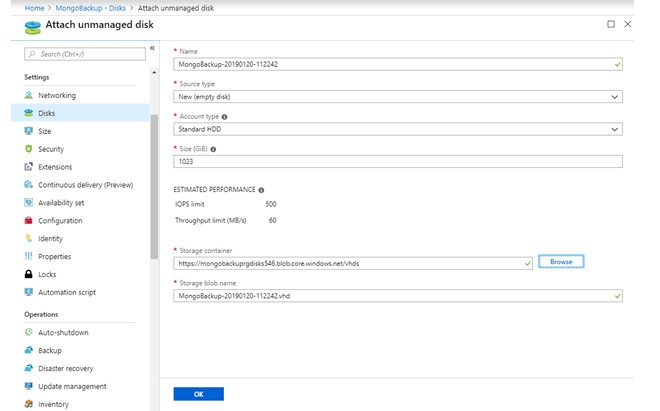Click the Backup cloud icon
This screenshot has width=660, height=411.
pyautogui.click(x=29, y=350)
